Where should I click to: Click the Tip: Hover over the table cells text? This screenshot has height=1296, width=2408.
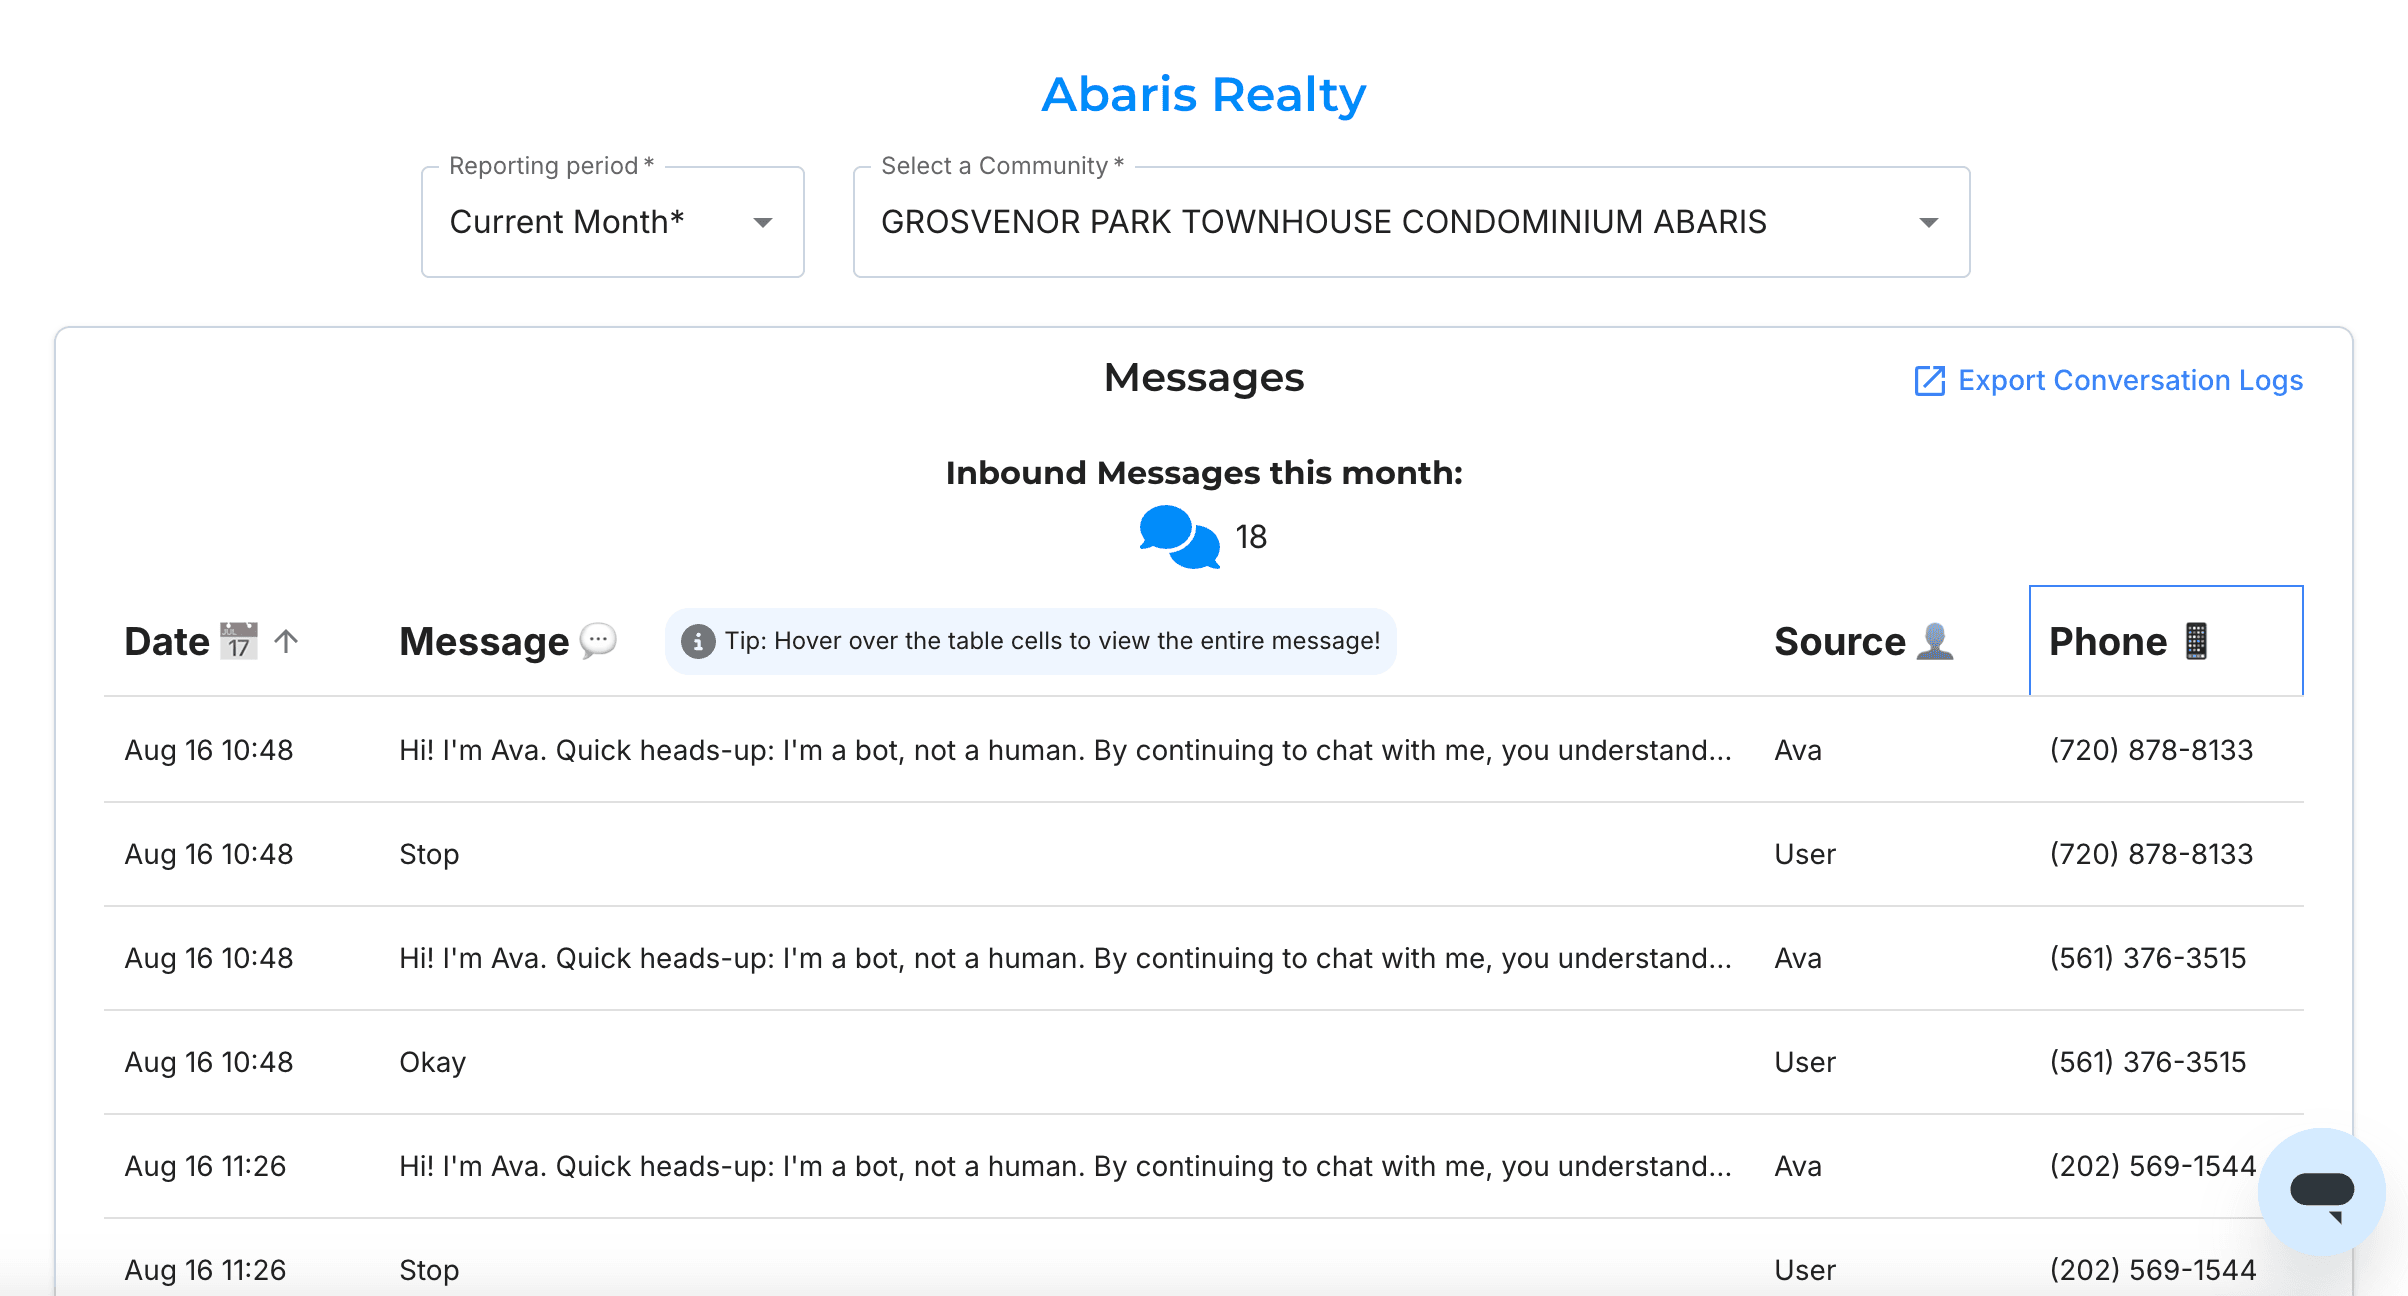(1052, 641)
